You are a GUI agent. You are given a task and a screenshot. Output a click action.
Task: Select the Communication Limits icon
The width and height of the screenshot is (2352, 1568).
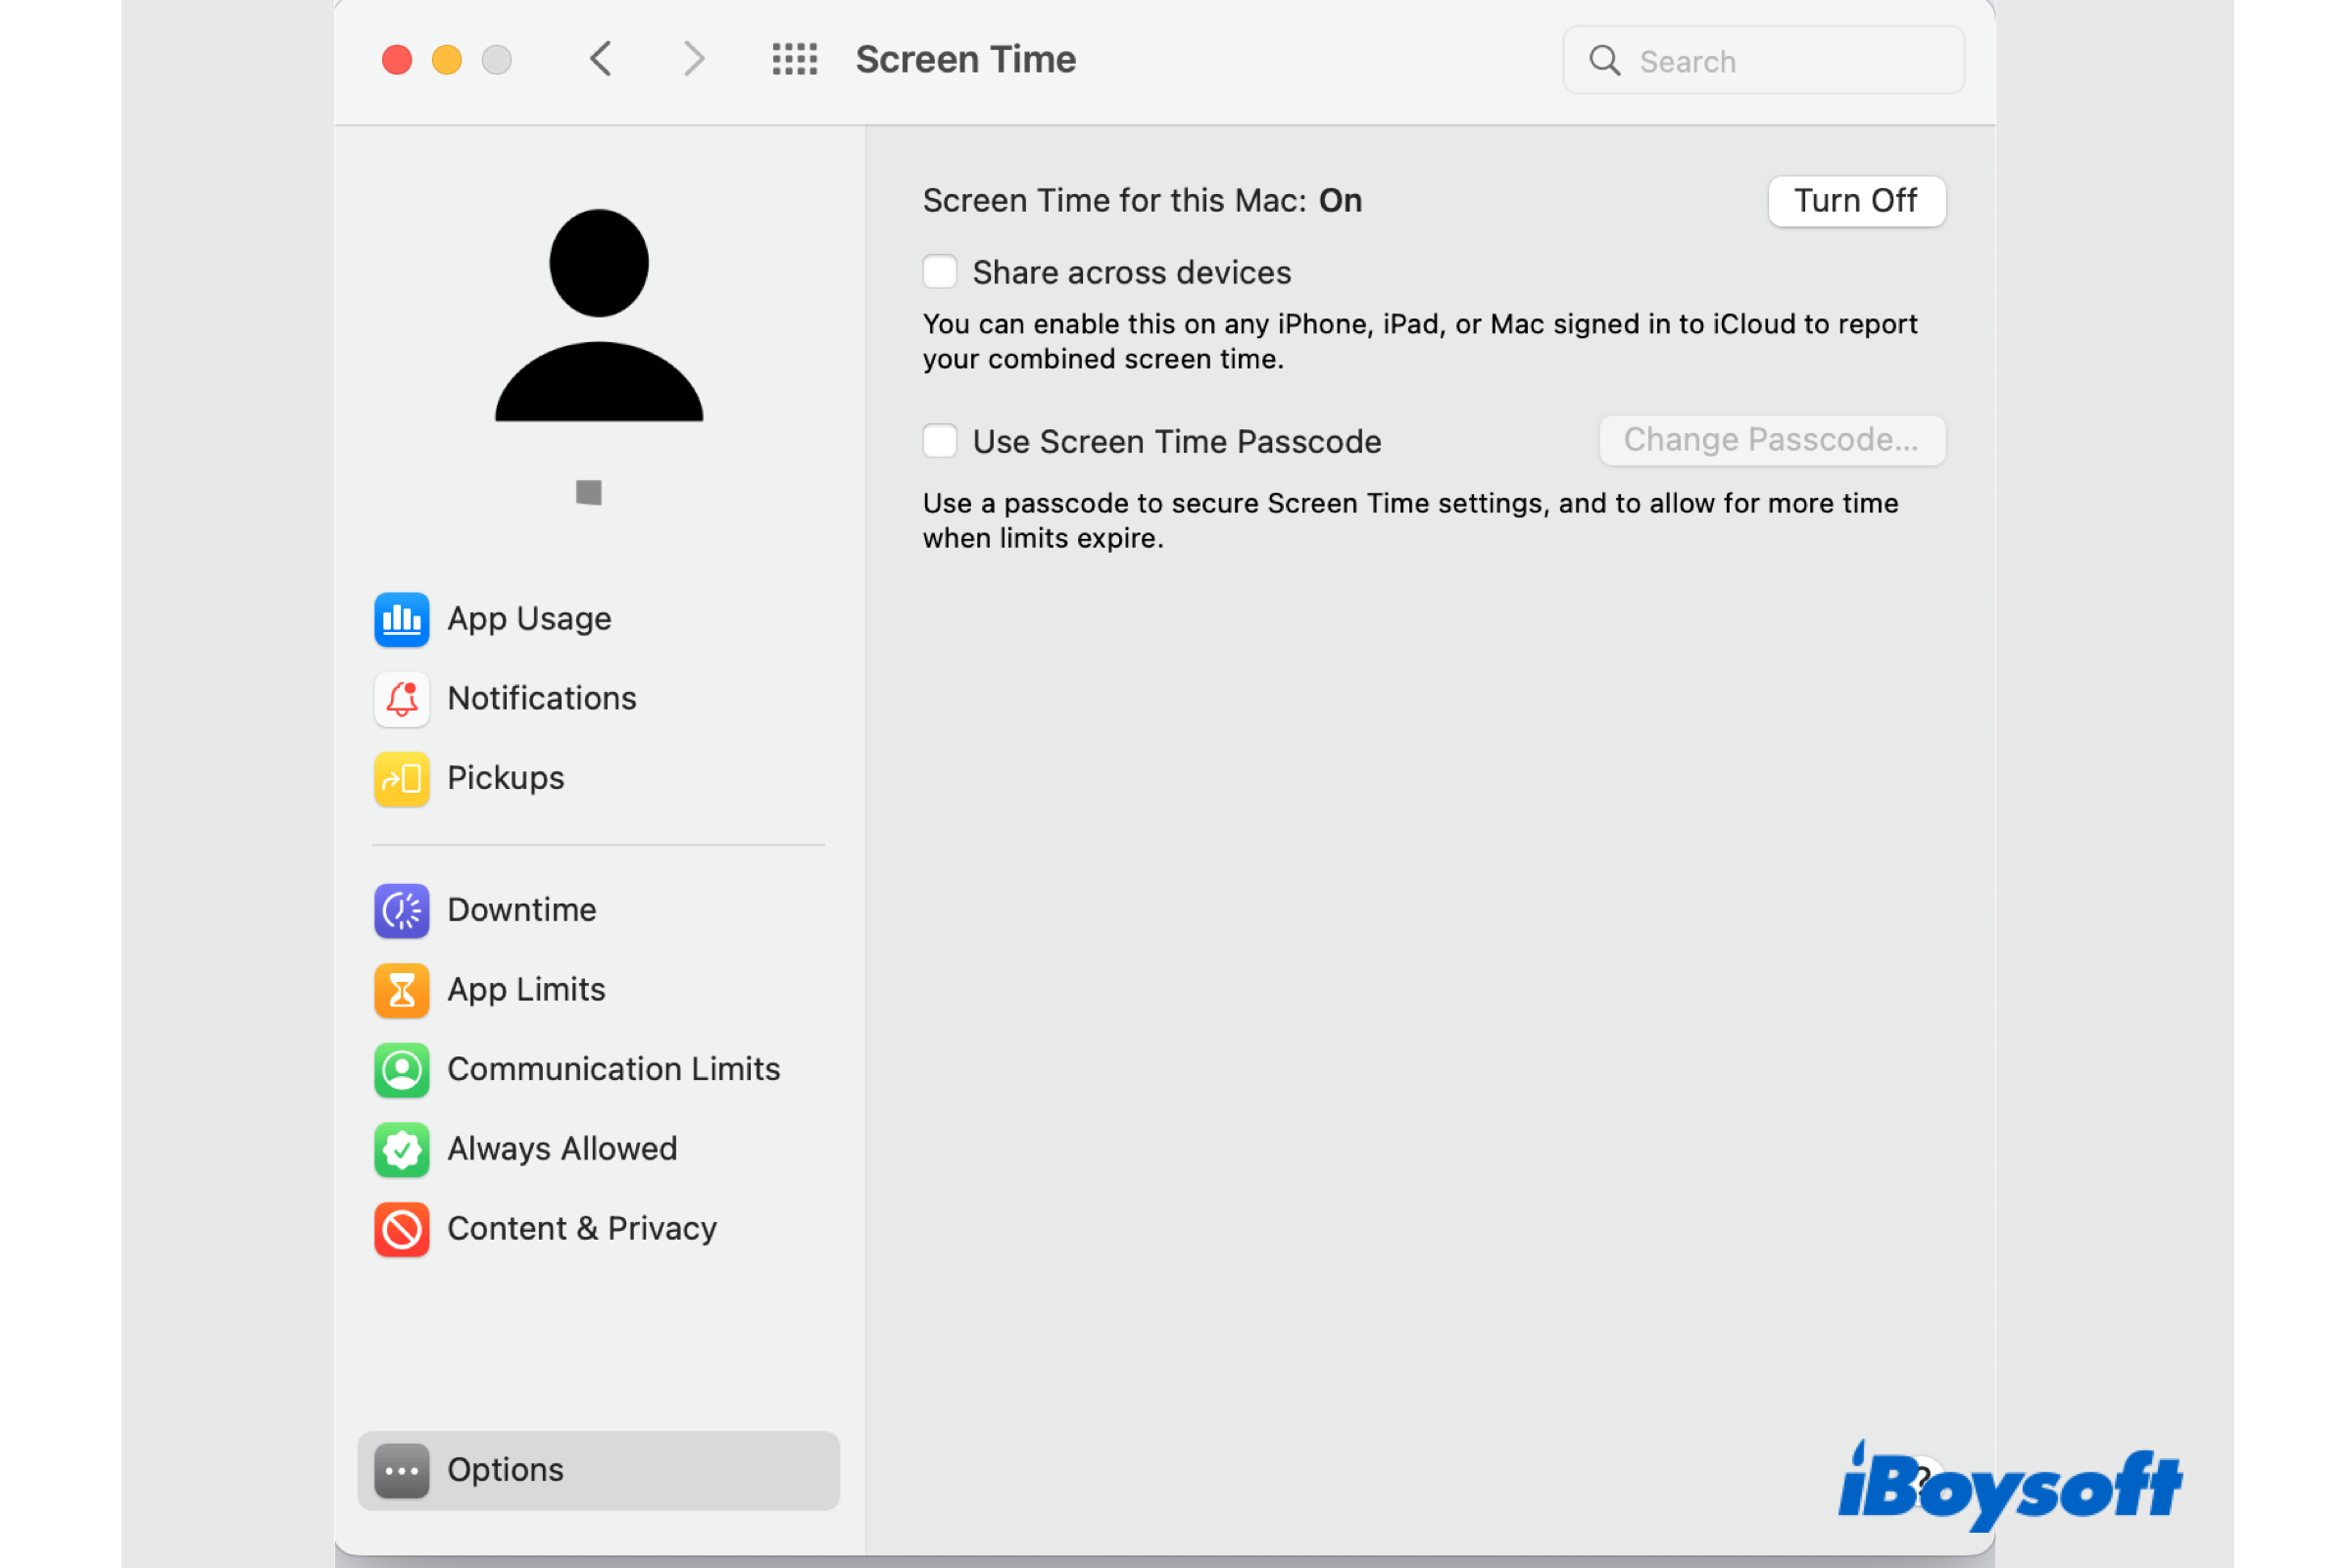click(x=401, y=1069)
